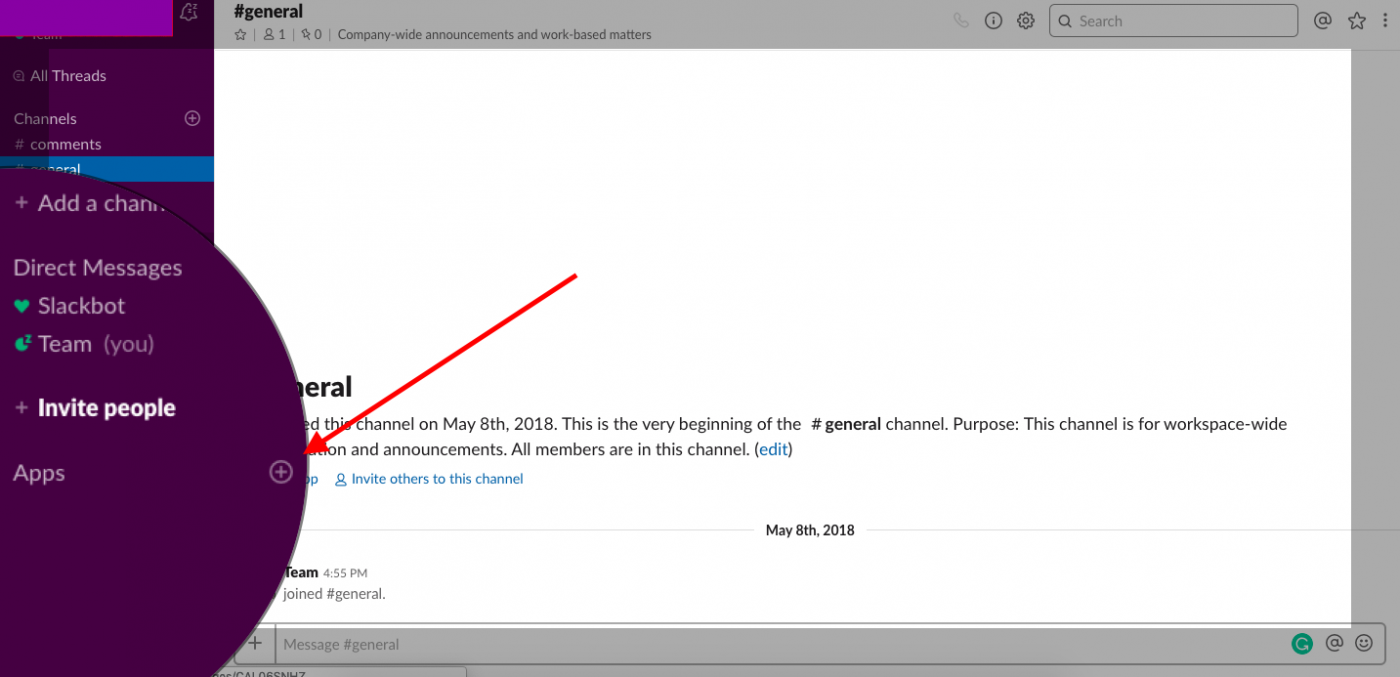Star the #general channel
This screenshot has width=1400, height=677.
pyautogui.click(x=240, y=33)
